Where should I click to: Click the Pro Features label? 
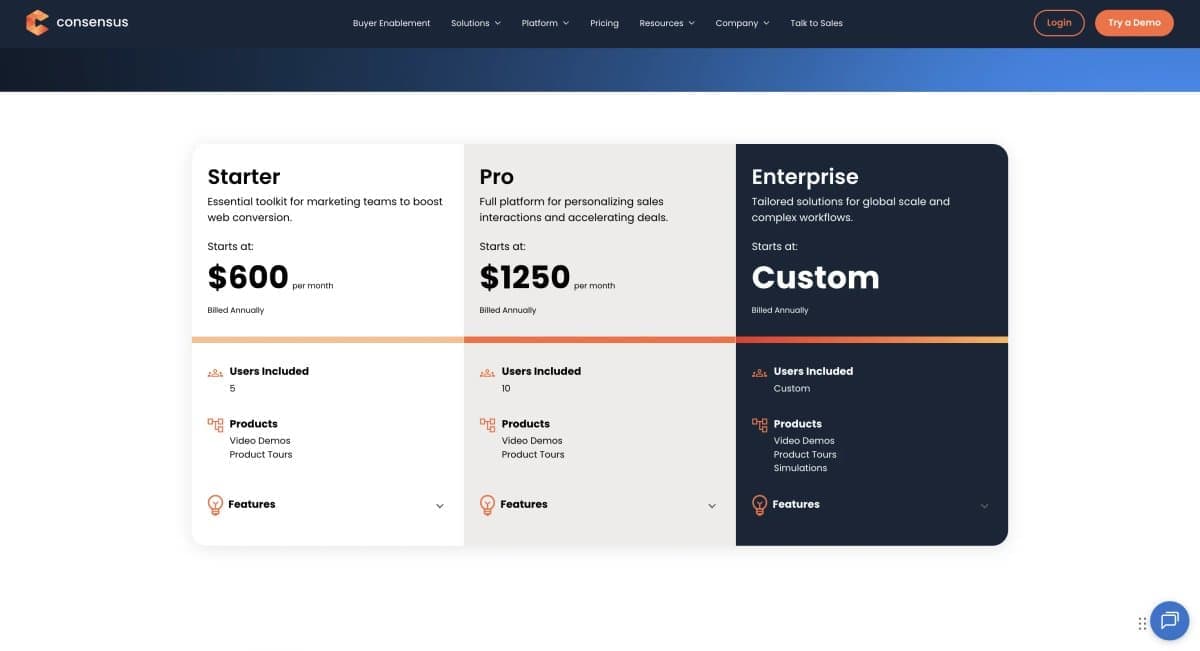[524, 504]
